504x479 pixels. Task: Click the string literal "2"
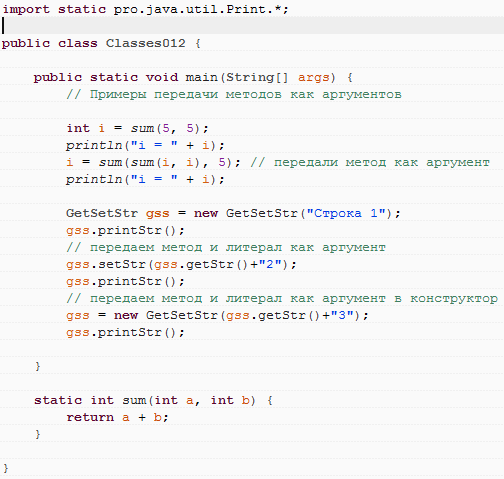coord(270,264)
